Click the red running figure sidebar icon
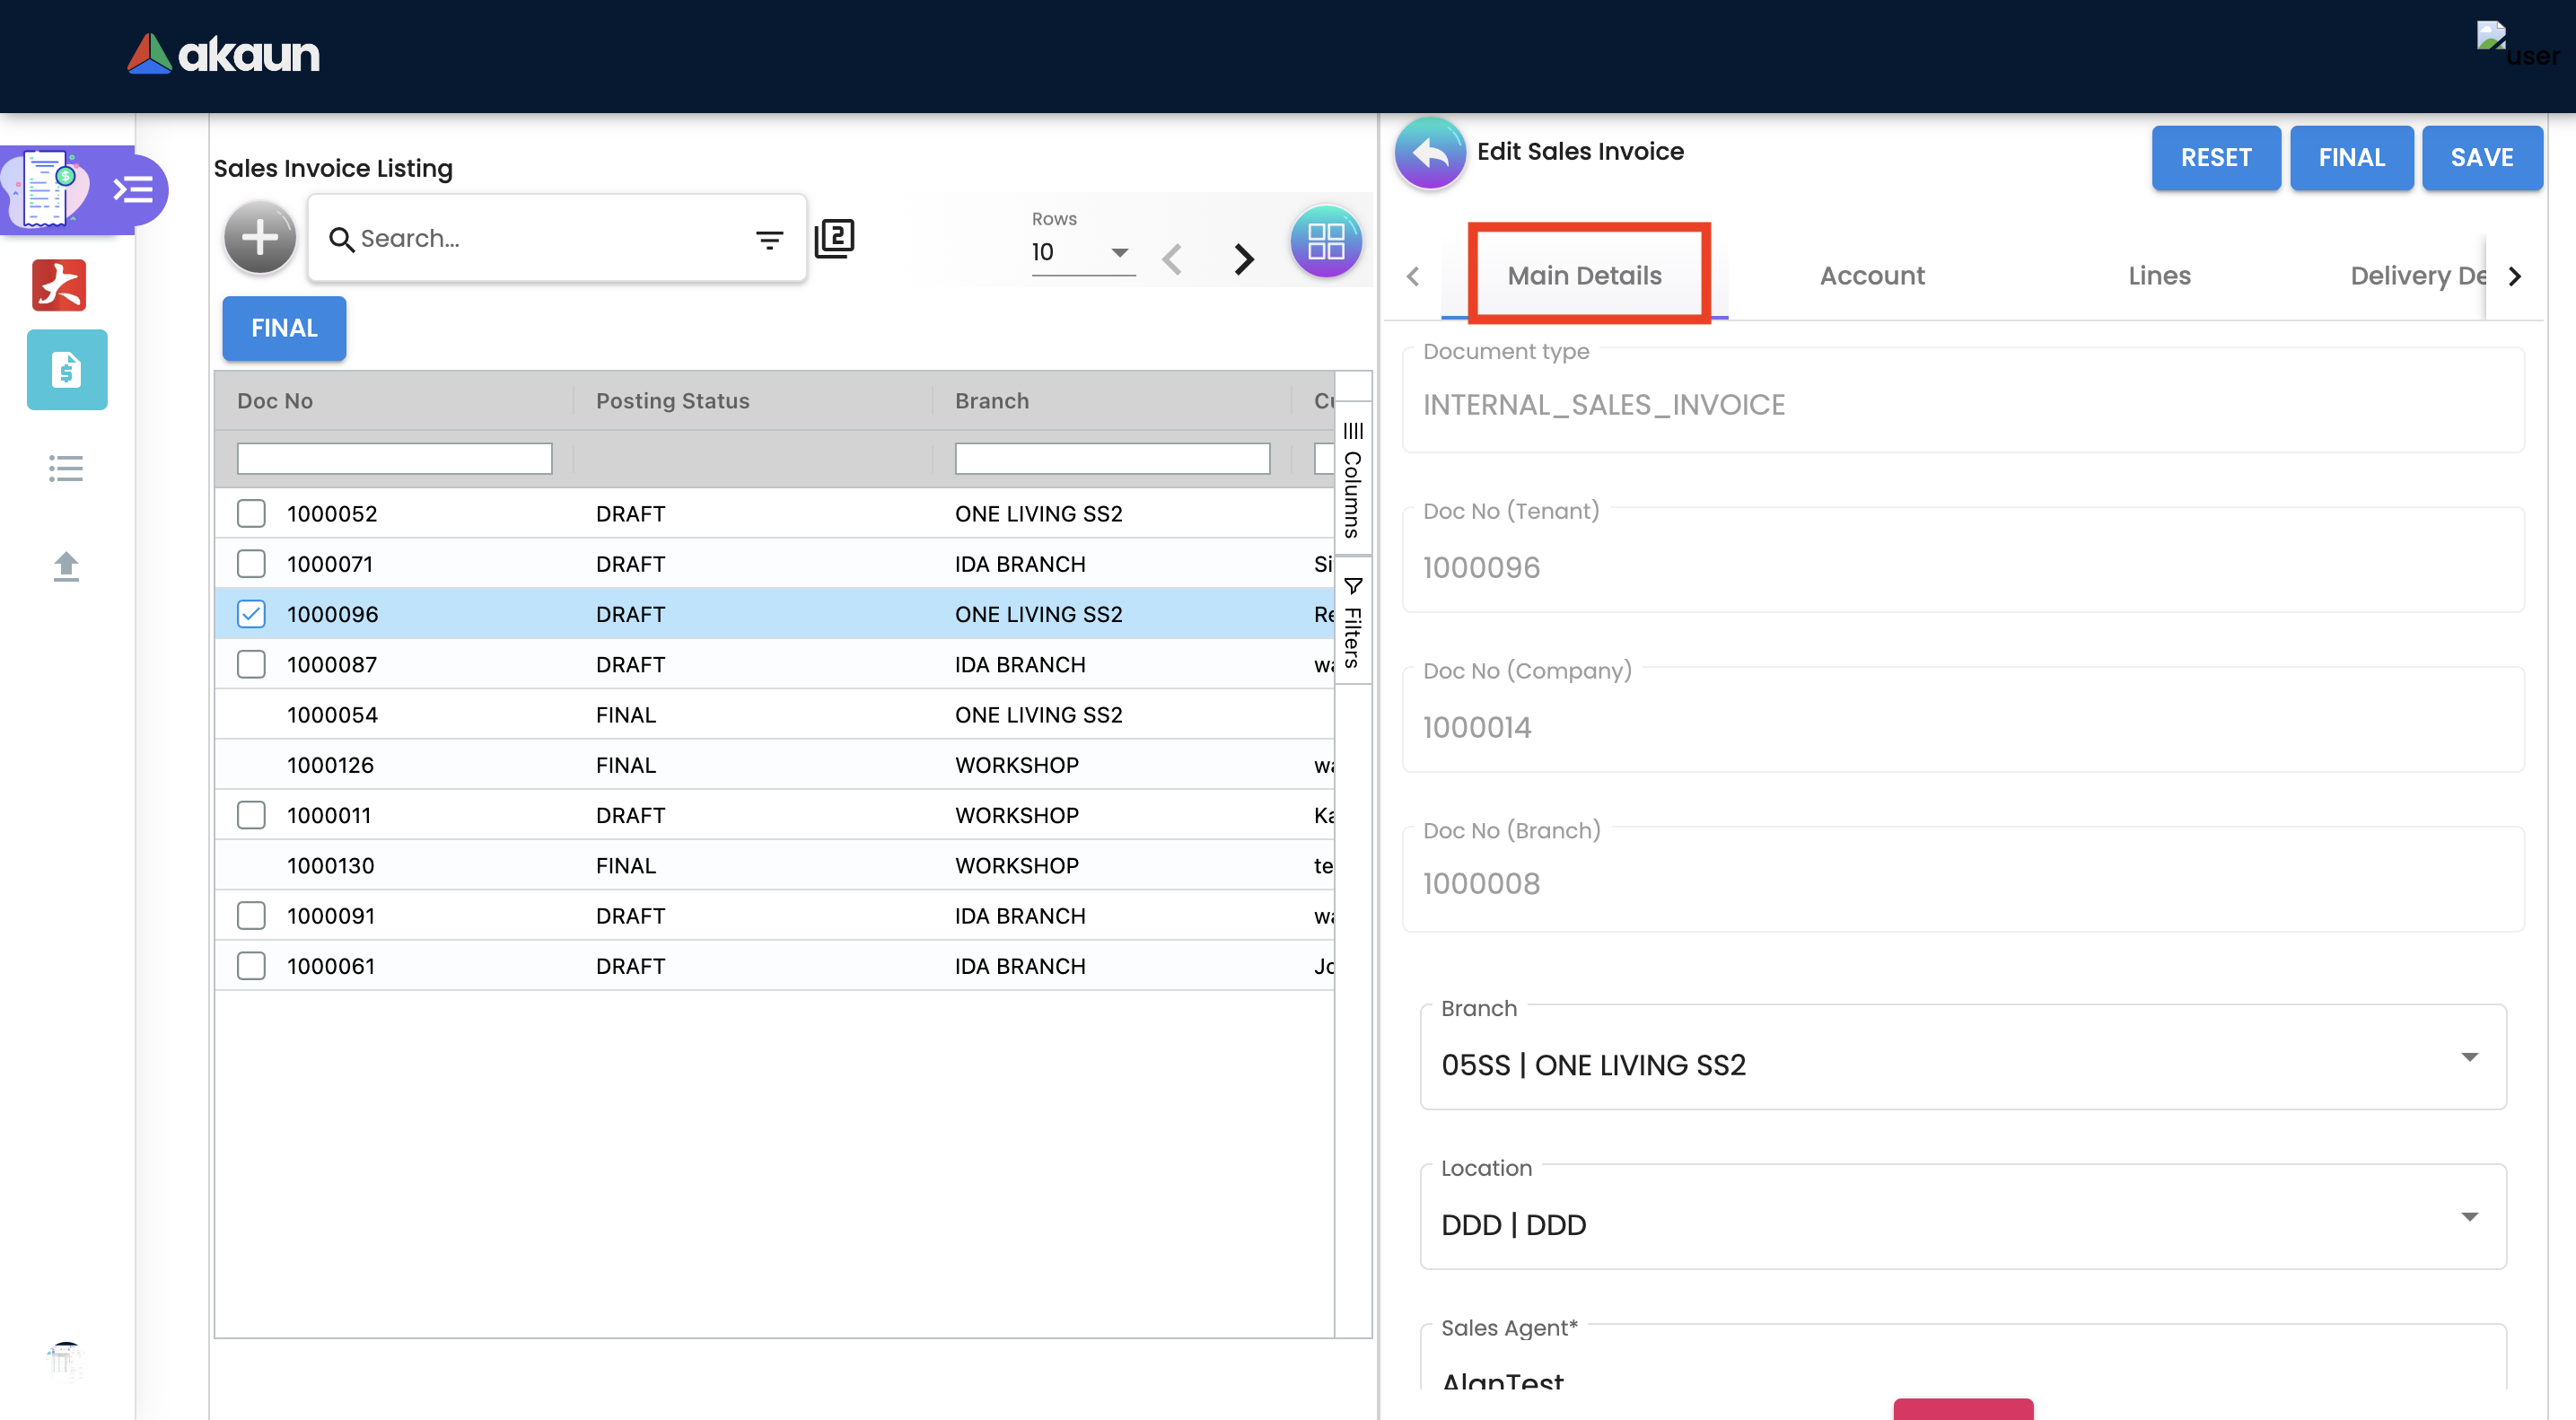This screenshot has width=2576, height=1420. click(x=59, y=285)
